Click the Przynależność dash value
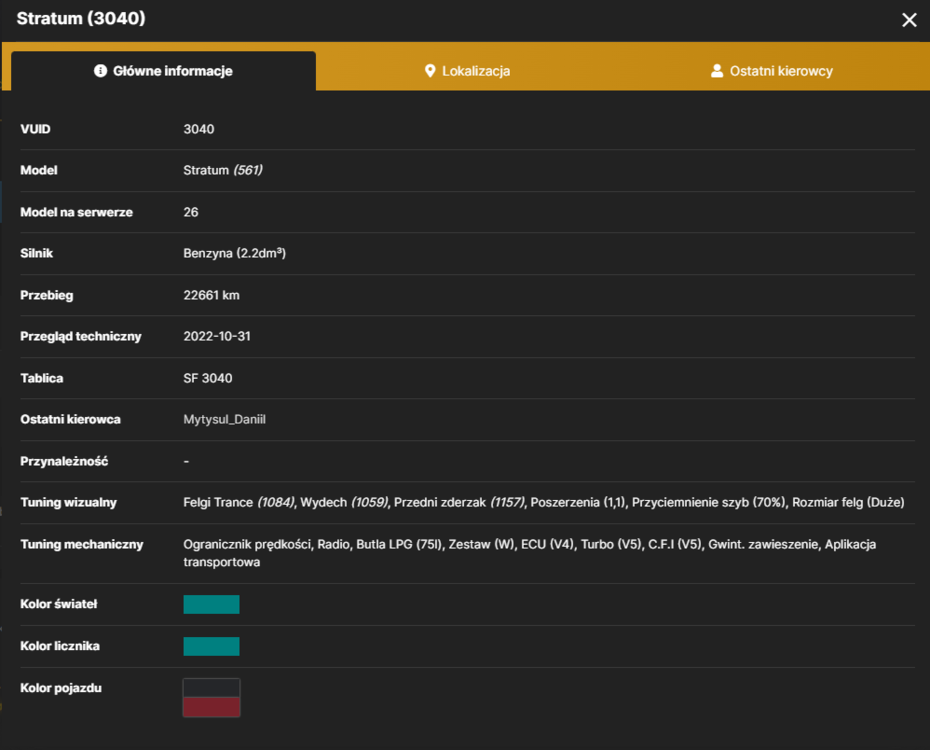 point(186,461)
